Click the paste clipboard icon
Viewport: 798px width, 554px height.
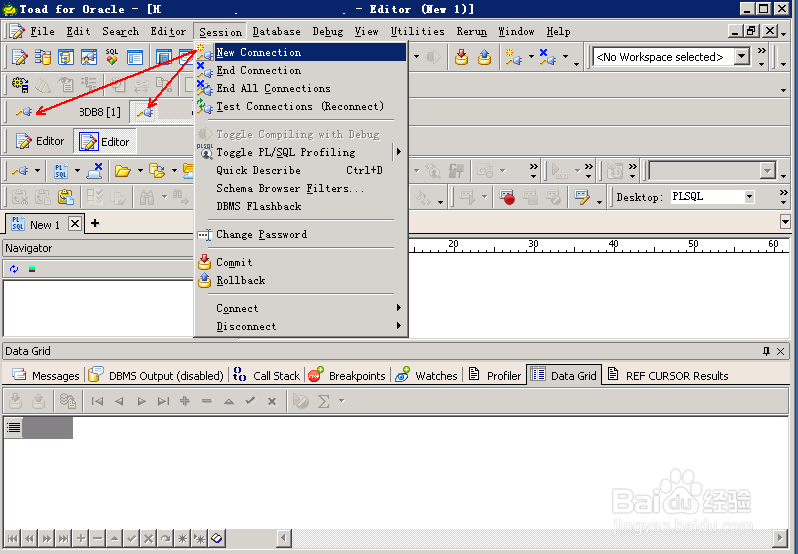66,197
